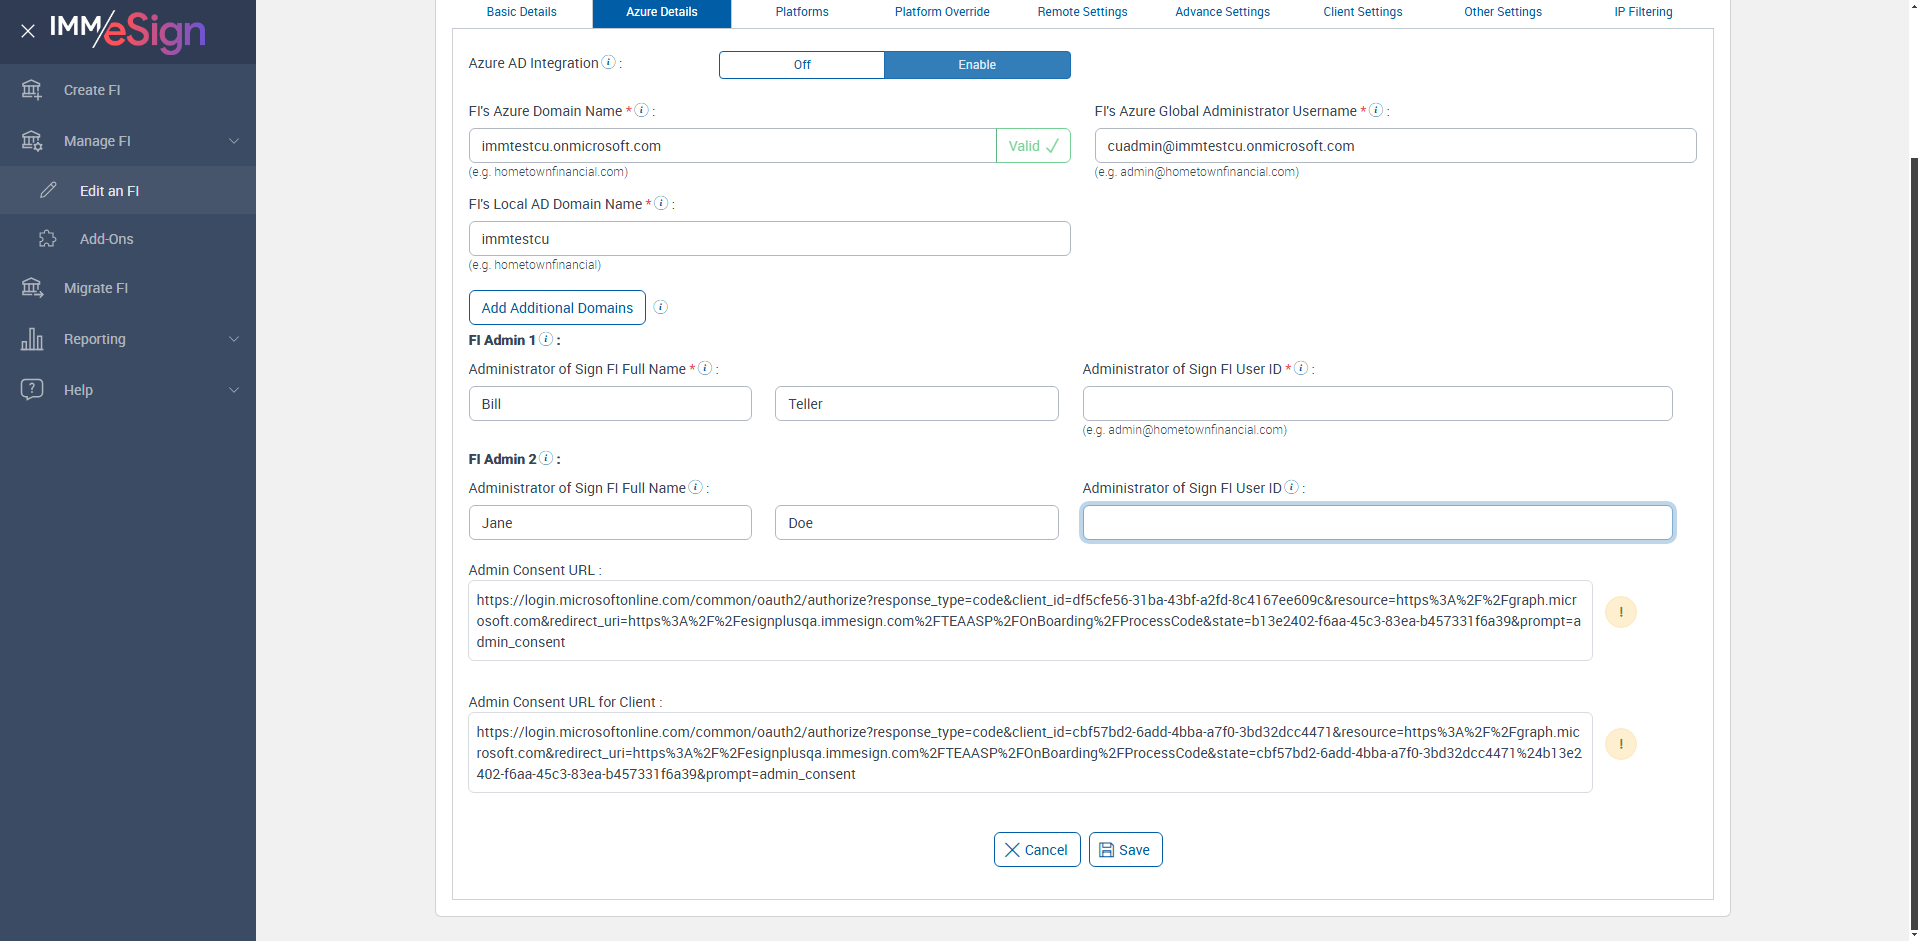Click the Help question mark icon

pos(32,389)
